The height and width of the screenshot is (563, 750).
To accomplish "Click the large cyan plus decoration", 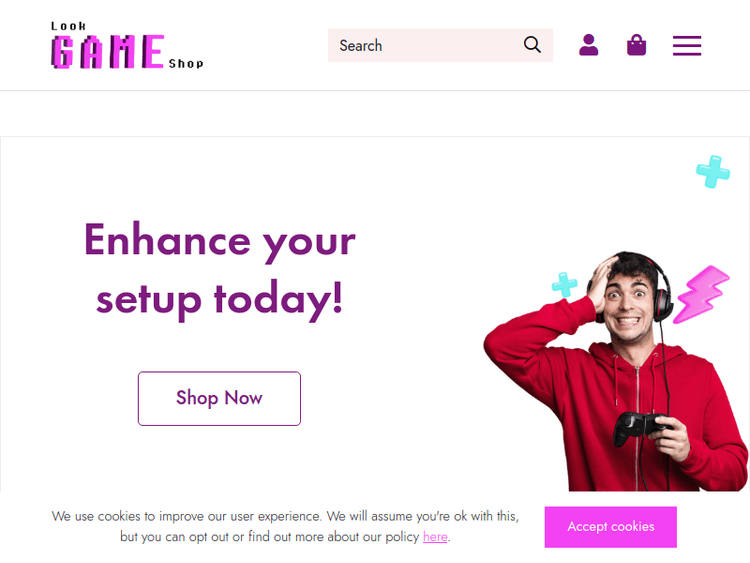I will coord(713,172).
